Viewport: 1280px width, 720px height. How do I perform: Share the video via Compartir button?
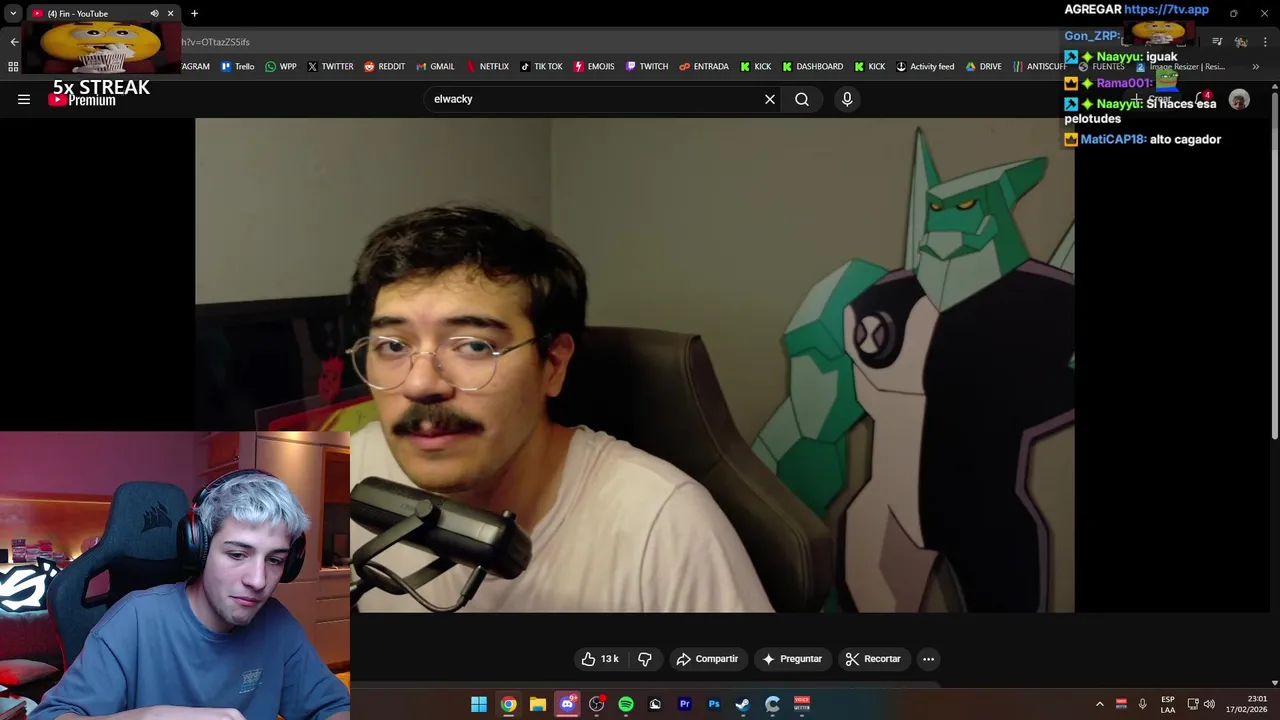click(707, 659)
